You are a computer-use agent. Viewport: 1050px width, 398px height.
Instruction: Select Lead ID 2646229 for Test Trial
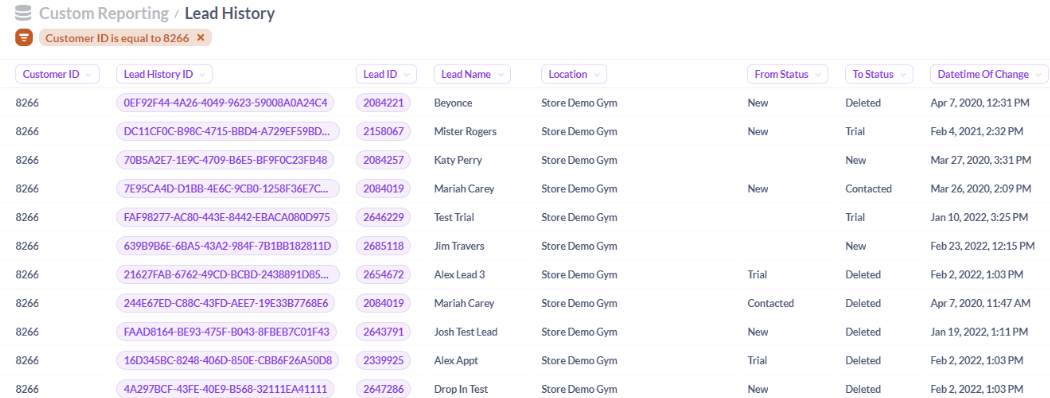click(x=383, y=217)
